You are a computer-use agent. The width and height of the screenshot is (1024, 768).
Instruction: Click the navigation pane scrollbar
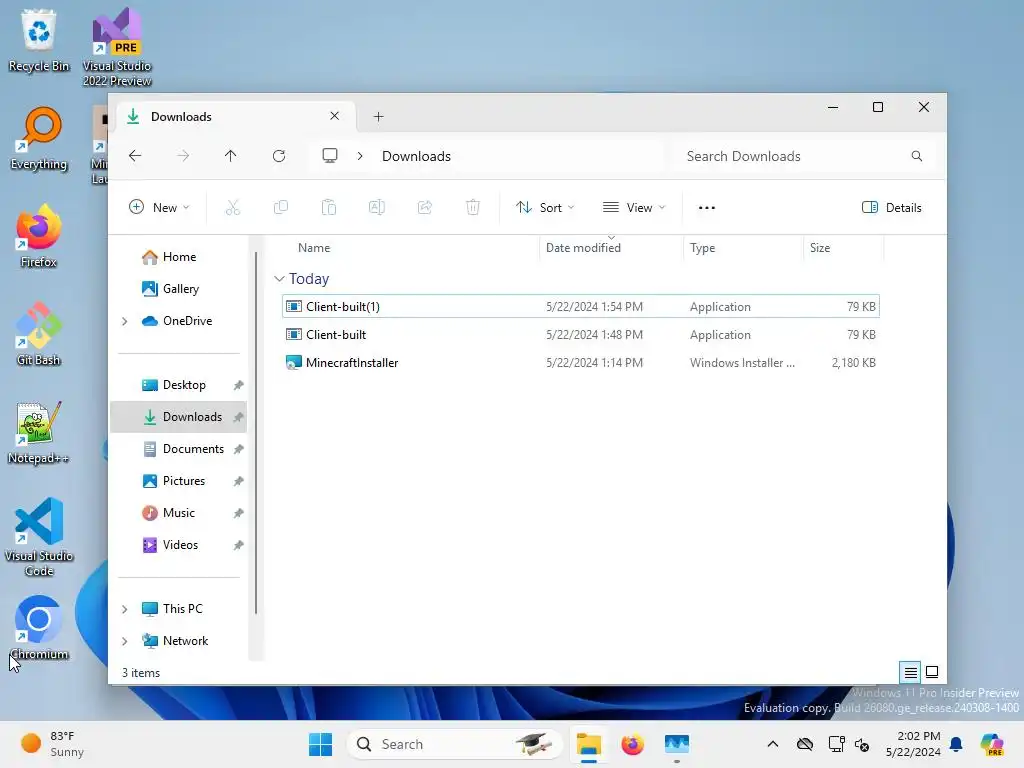256,433
